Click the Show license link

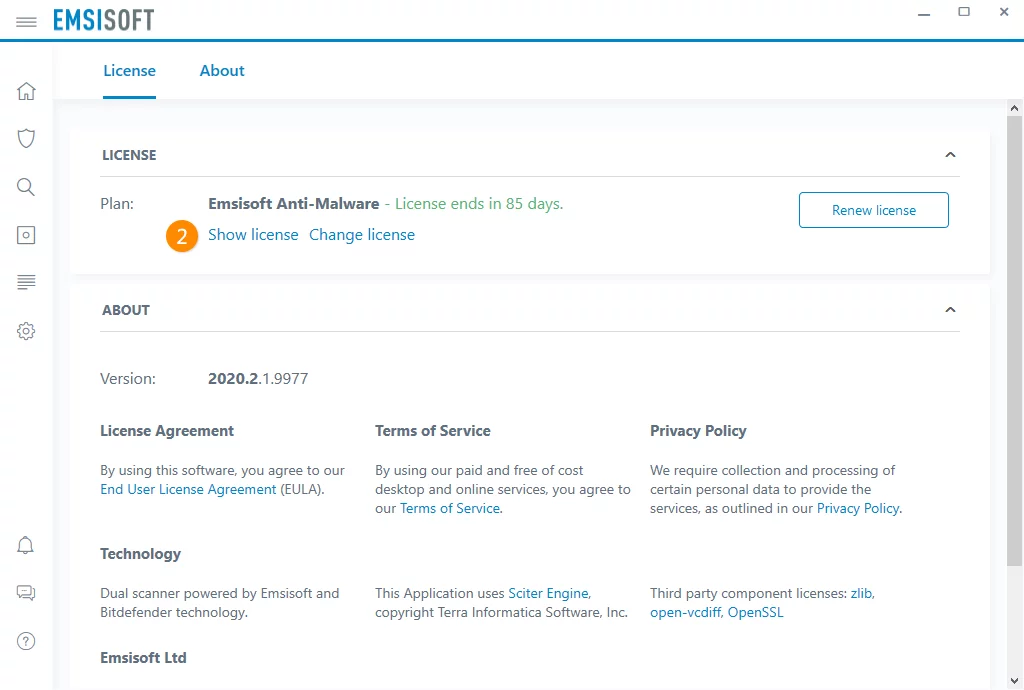tap(253, 235)
